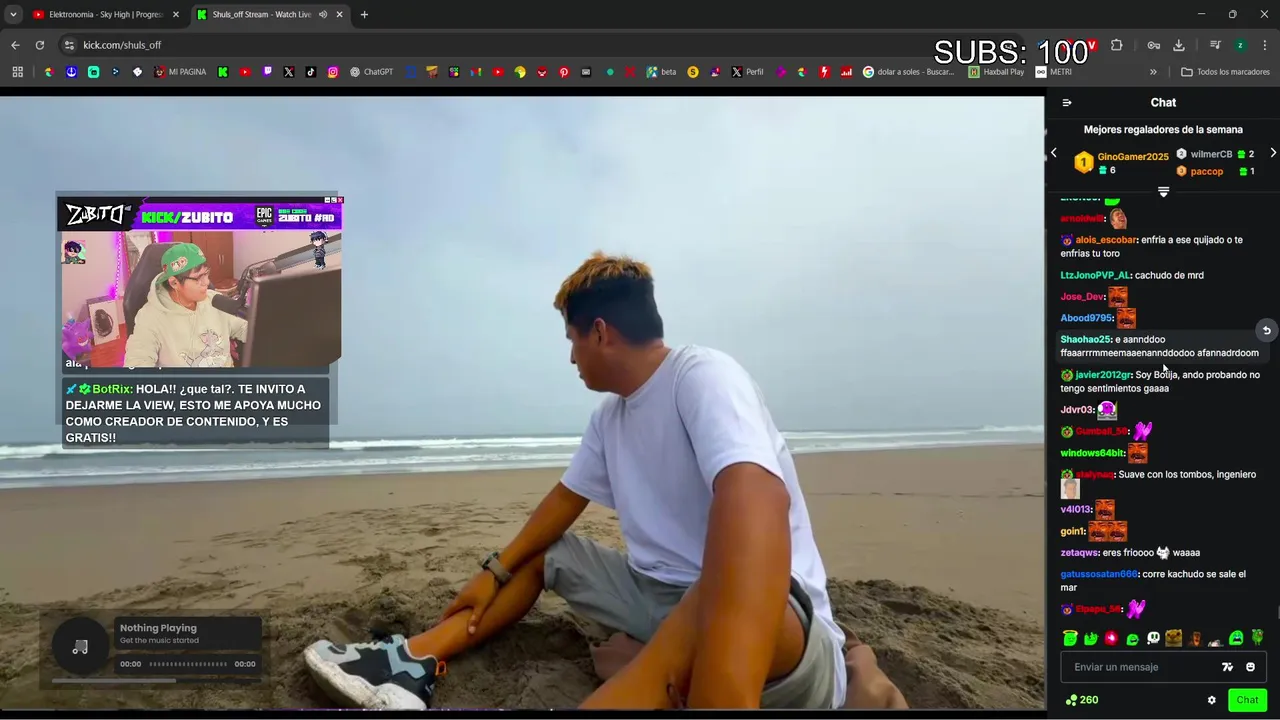
Task: Click the username javier2012gr in chat
Action: (x=1103, y=375)
